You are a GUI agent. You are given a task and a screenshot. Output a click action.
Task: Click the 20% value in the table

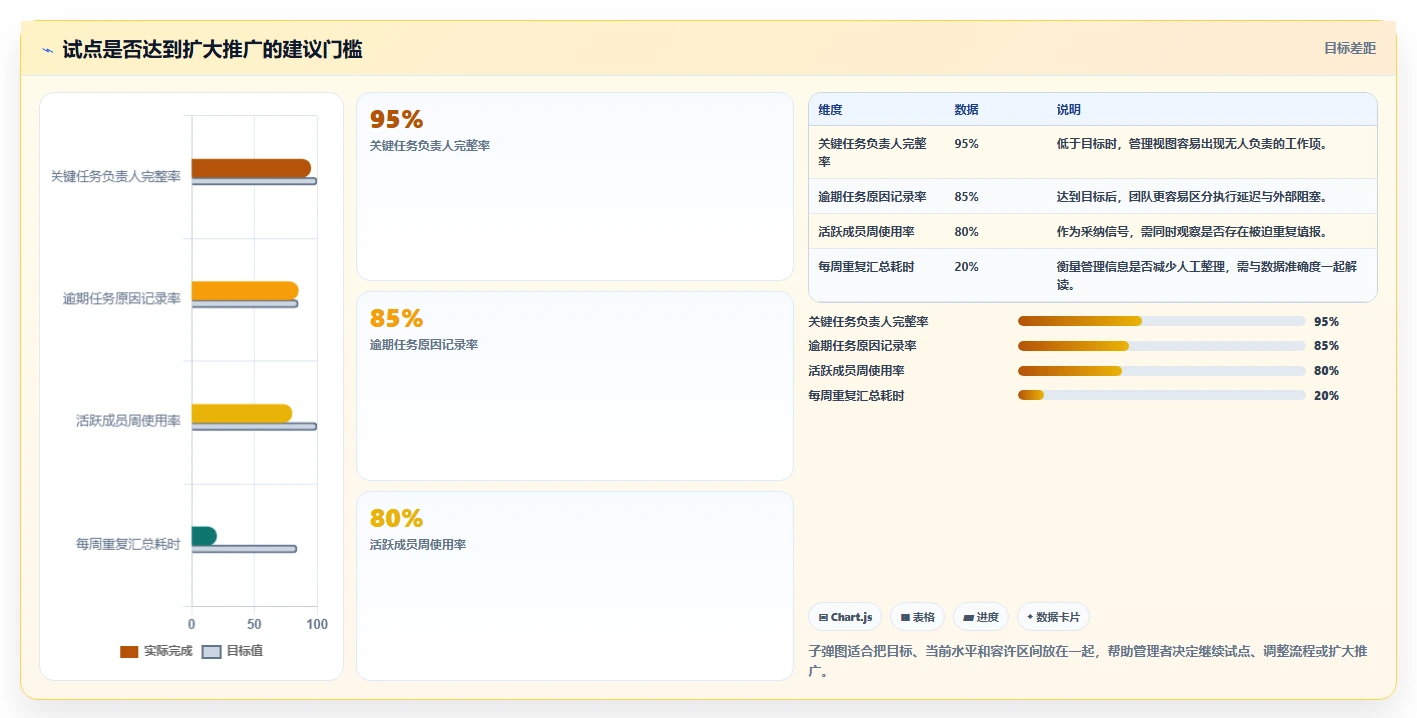coord(966,267)
